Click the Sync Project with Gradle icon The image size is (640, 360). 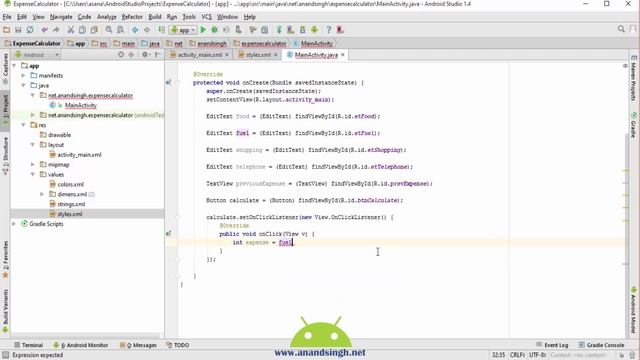(279, 30)
